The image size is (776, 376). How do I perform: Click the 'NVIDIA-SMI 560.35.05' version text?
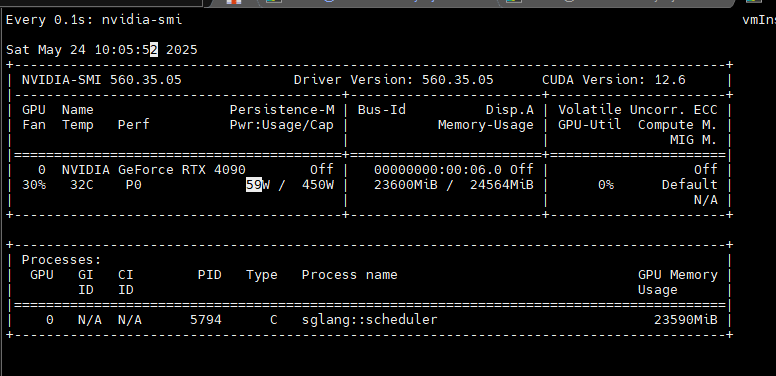coord(102,80)
